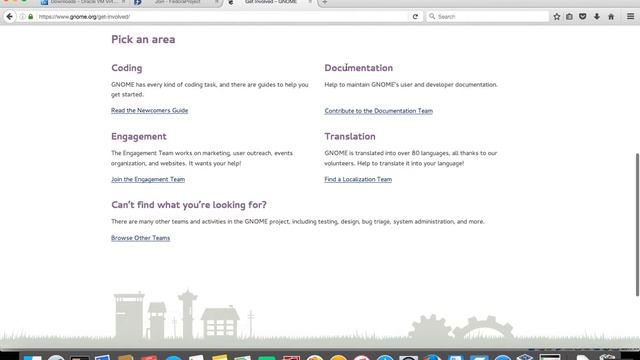Click the Find a Localization Team link

[358, 180]
